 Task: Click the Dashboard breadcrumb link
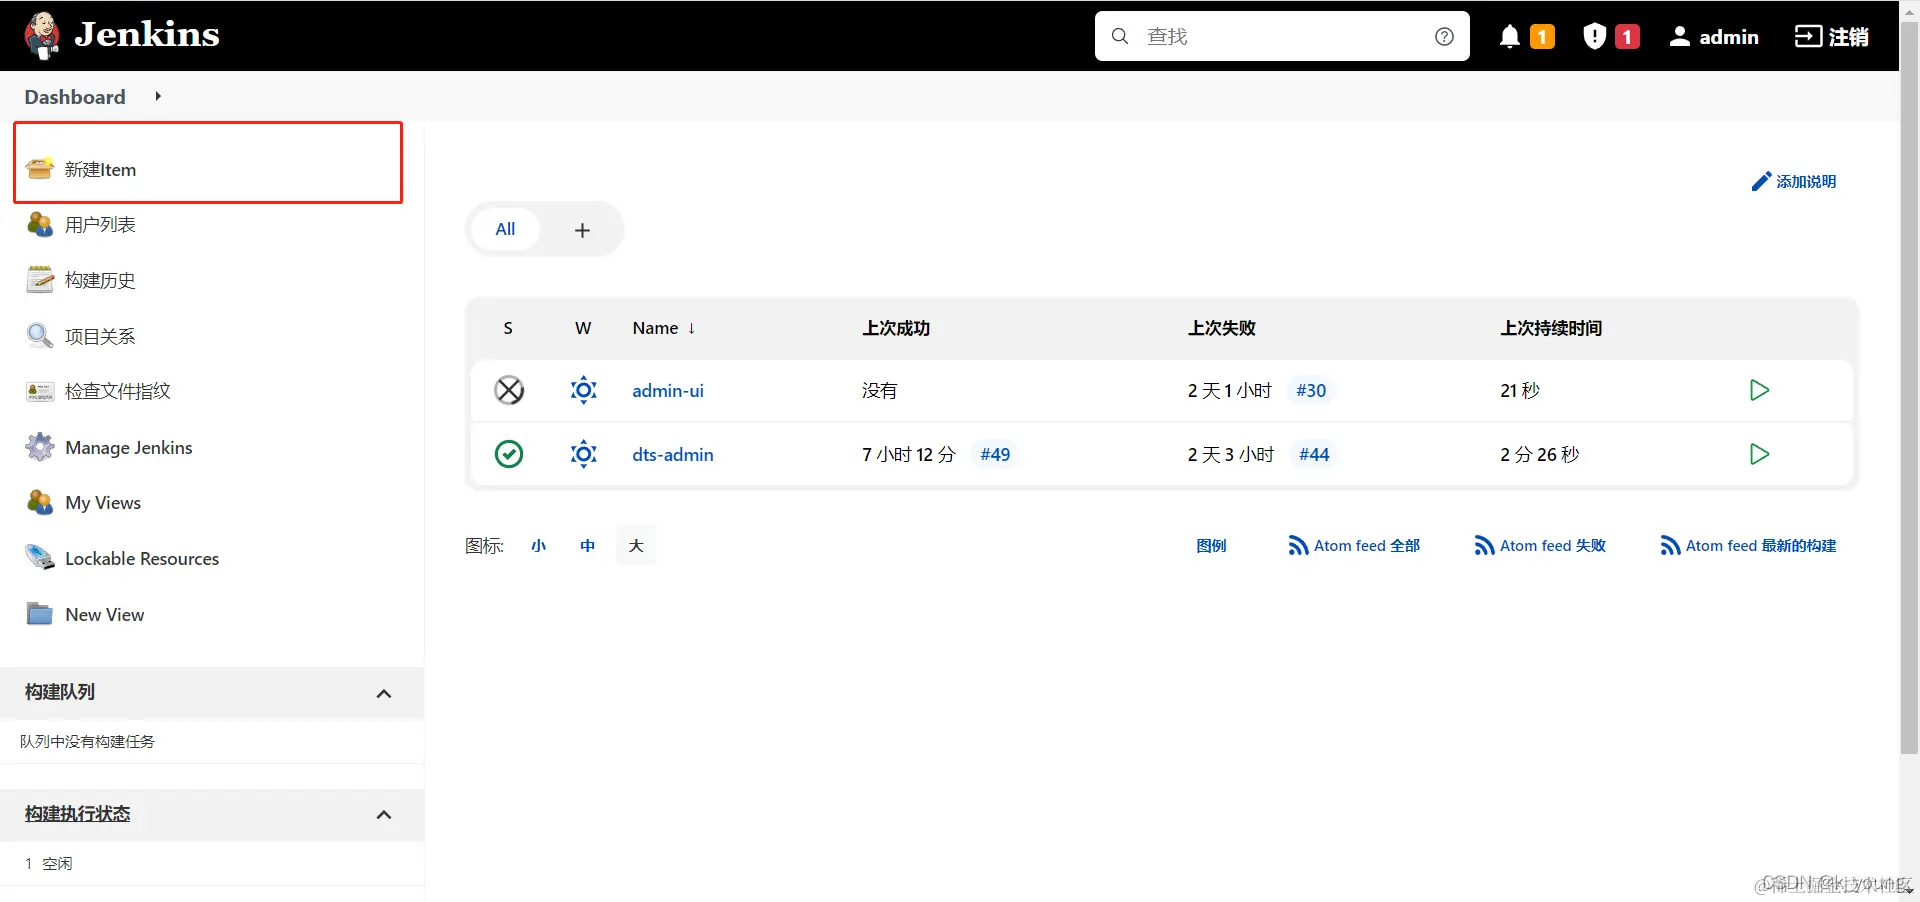[75, 97]
